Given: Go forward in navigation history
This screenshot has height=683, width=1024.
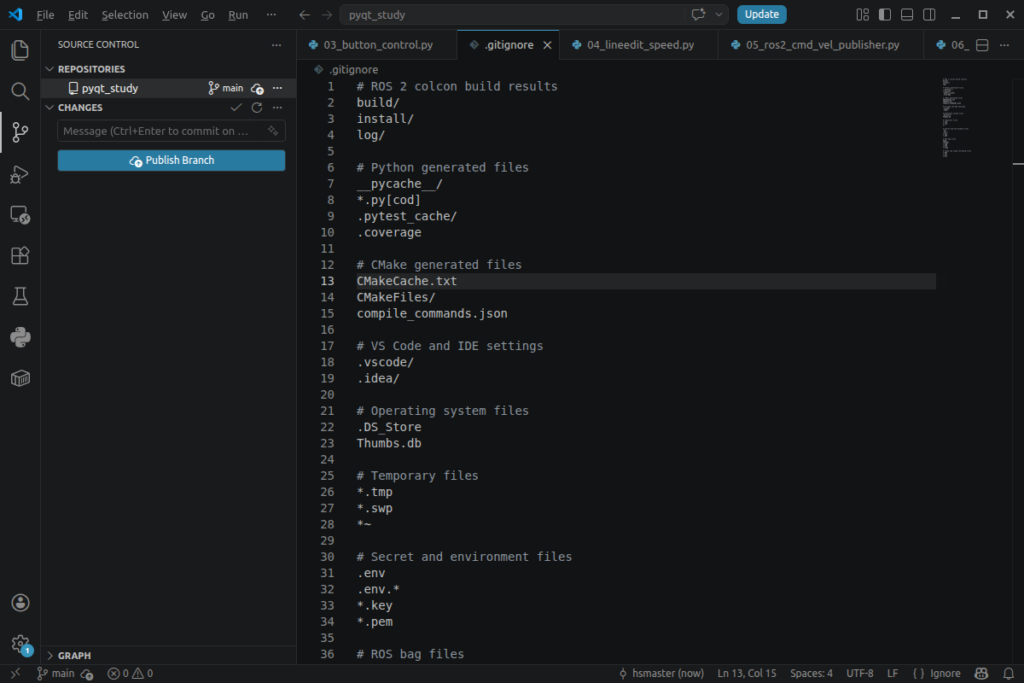Looking at the screenshot, I should tap(327, 14).
